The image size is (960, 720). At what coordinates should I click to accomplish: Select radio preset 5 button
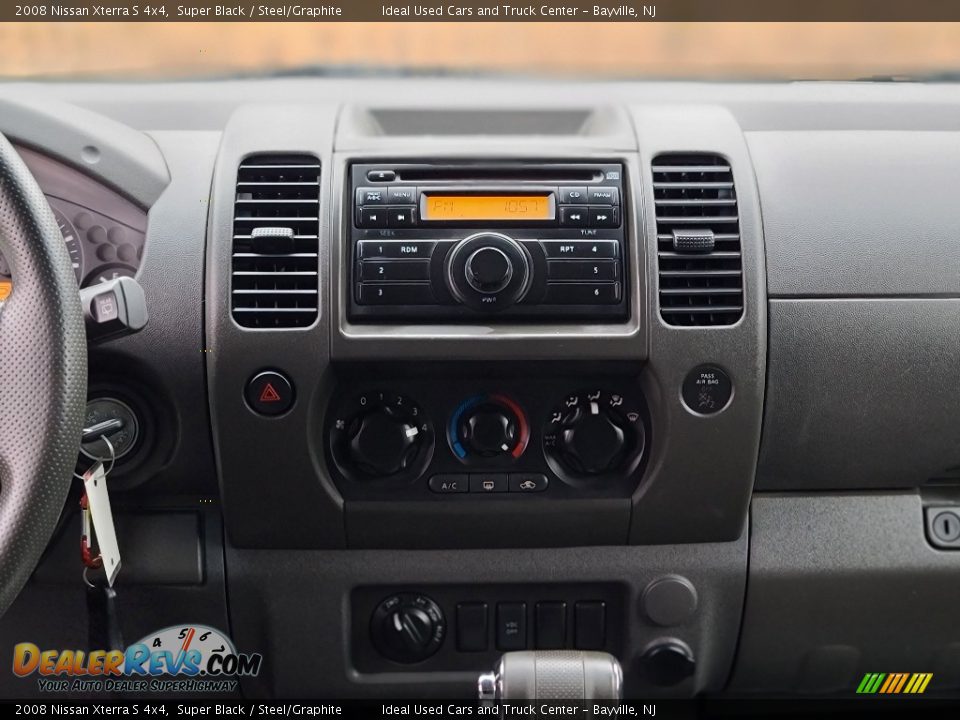tap(583, 270)
